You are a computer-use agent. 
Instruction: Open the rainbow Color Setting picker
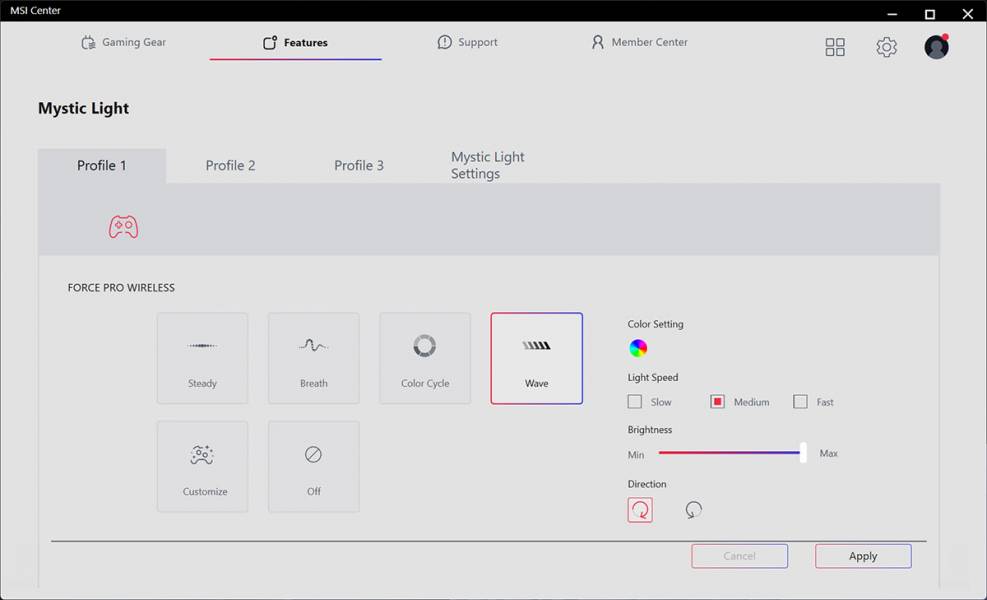638,348
